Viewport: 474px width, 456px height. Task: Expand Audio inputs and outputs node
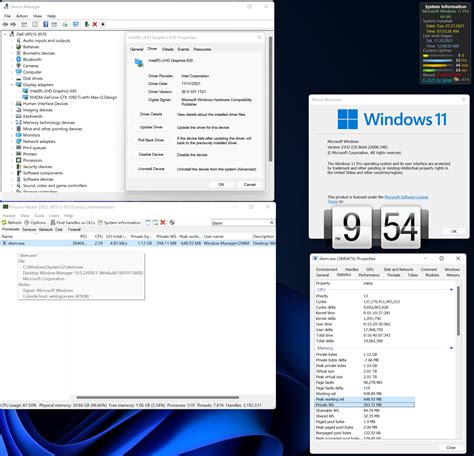click(12, 40)
